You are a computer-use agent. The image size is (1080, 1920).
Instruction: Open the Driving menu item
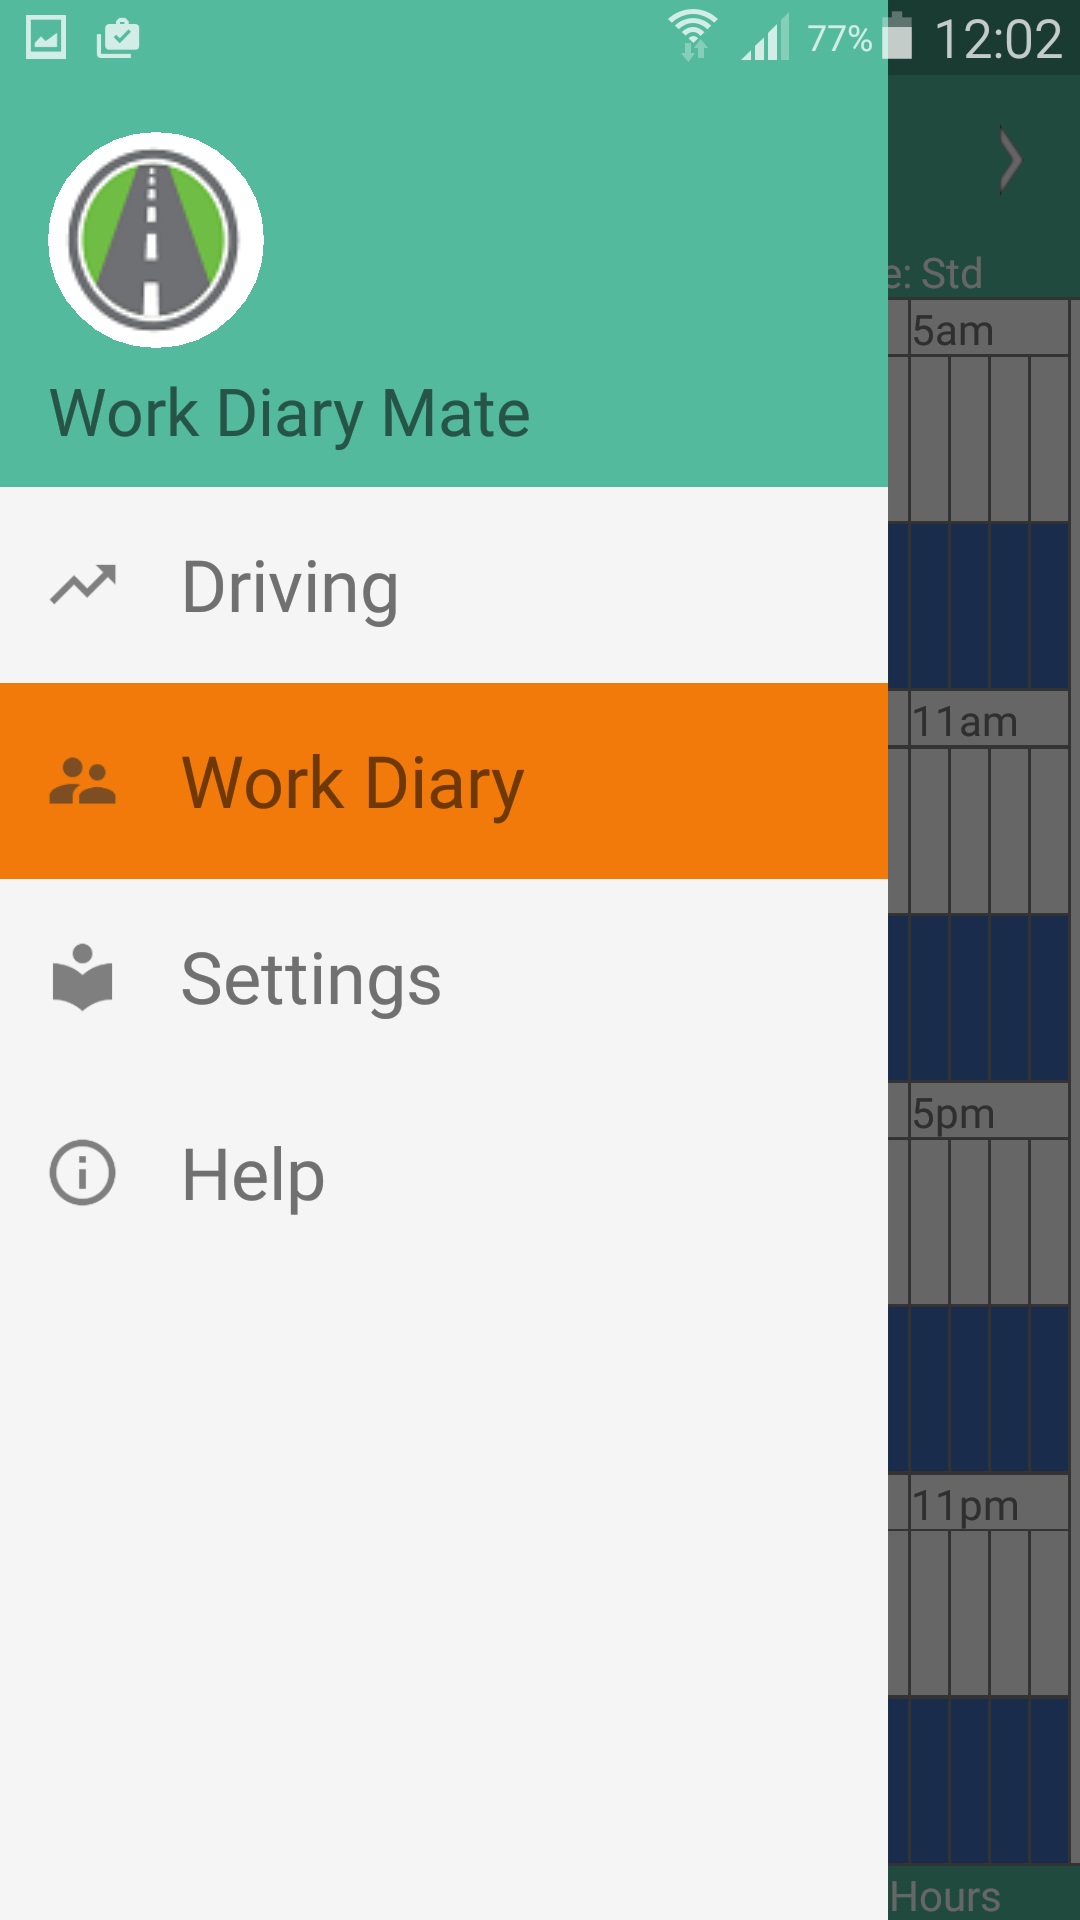click(444, 586)
